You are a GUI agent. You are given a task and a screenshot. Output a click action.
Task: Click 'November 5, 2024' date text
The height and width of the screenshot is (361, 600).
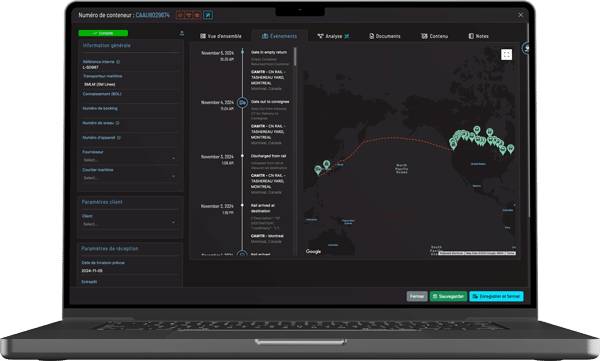tap(217, 53)
